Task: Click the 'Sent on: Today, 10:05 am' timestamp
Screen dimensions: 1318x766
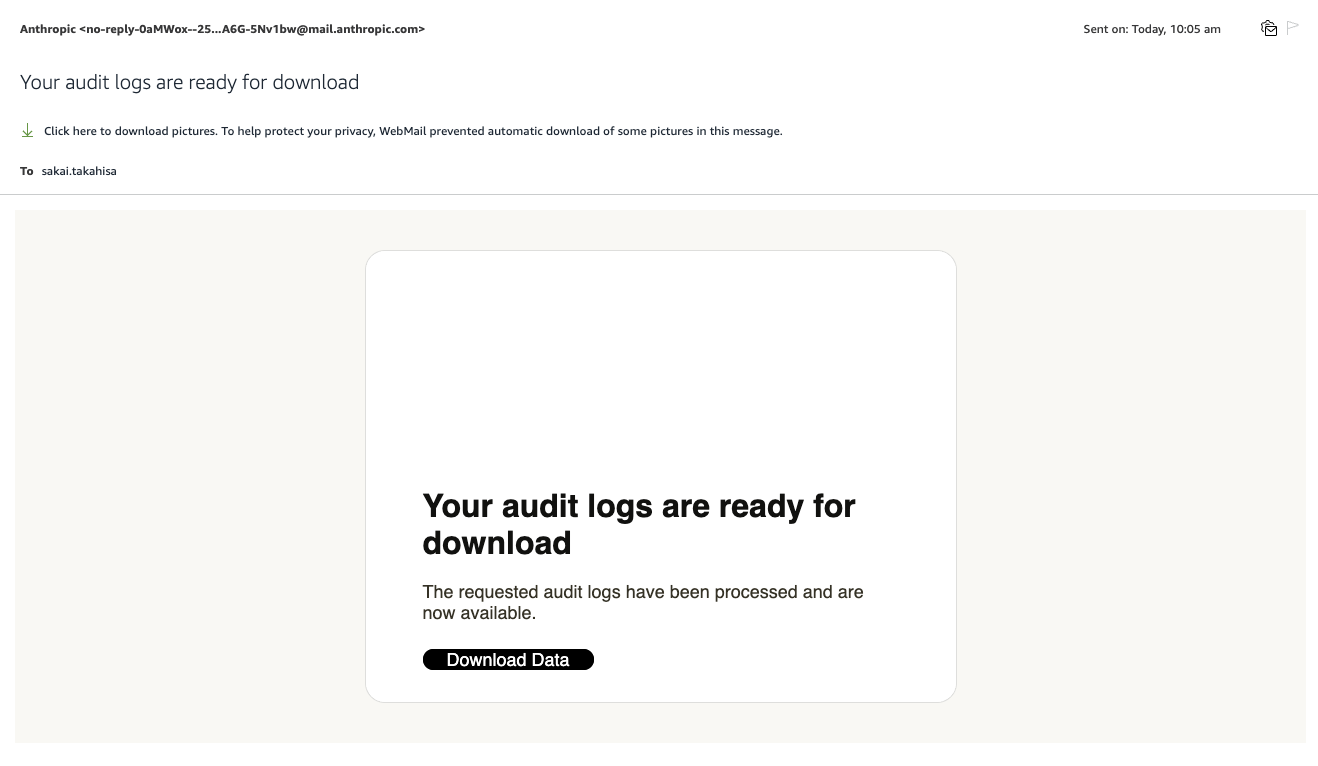Action: tap(1151, 29)
